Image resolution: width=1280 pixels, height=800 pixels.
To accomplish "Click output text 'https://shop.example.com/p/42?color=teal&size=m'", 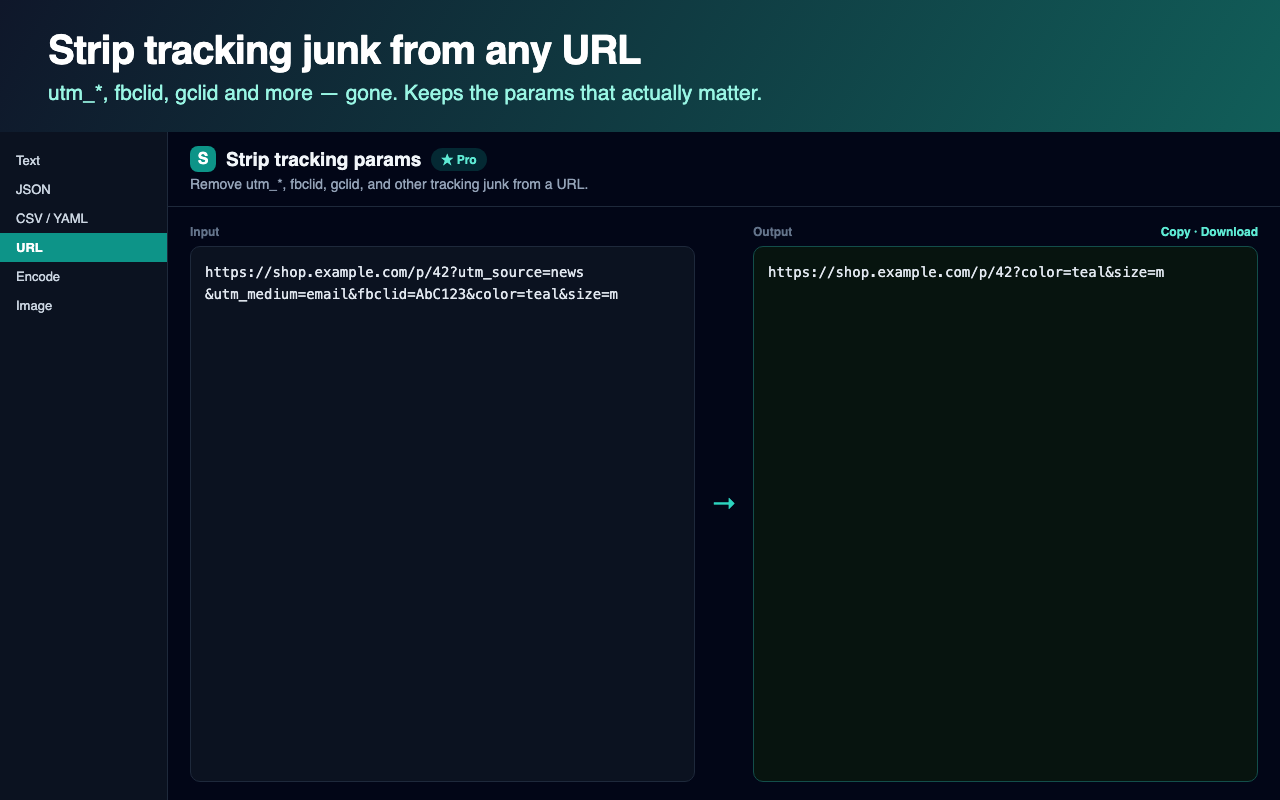I will [x=966, y=272].
